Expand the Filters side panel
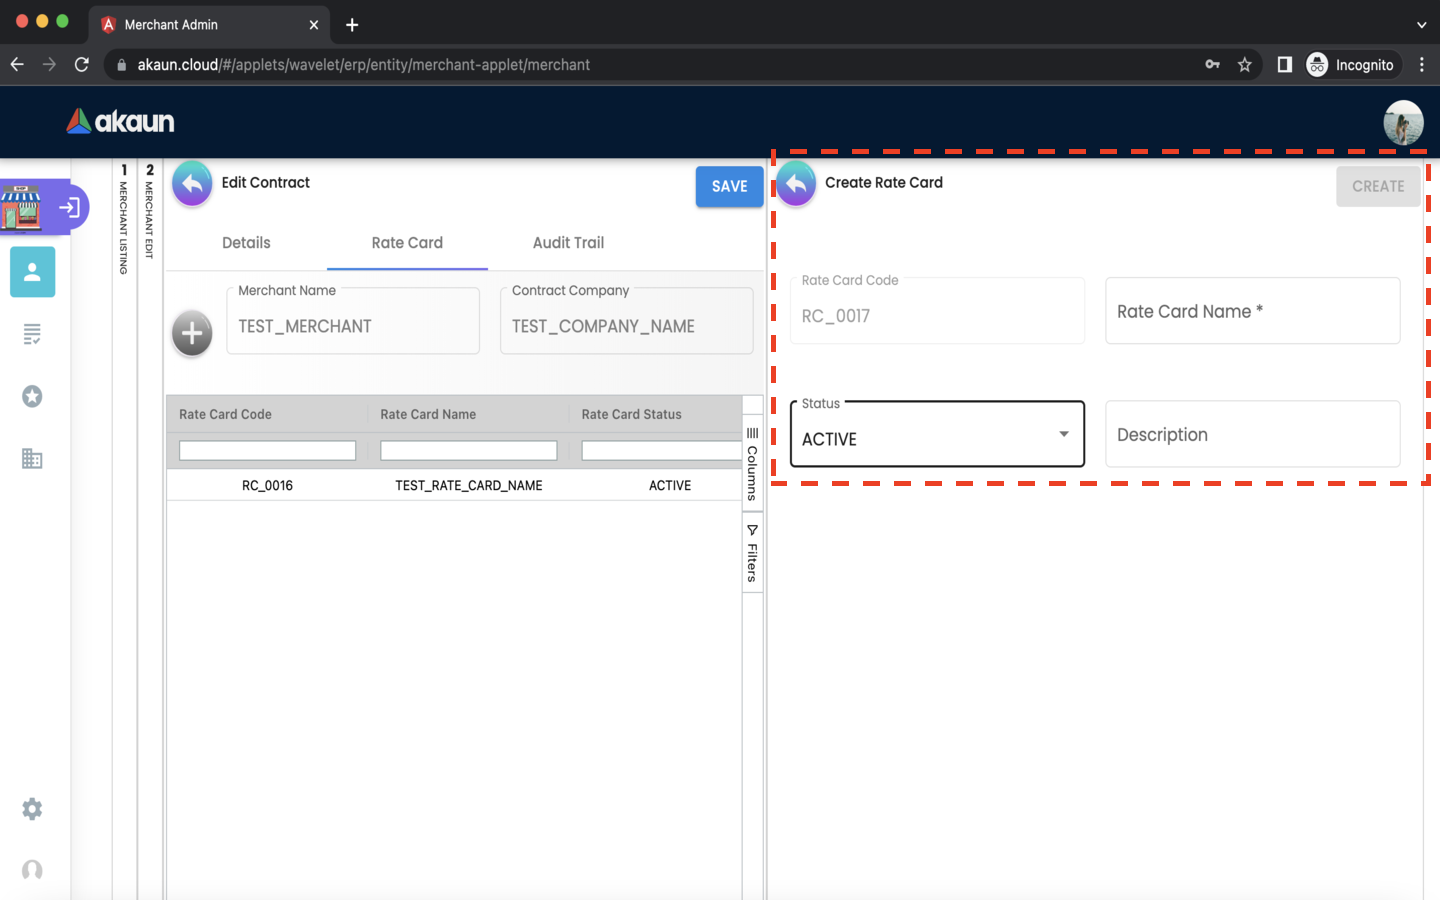This screenshot has height=900, width=1440. point(752,554)
